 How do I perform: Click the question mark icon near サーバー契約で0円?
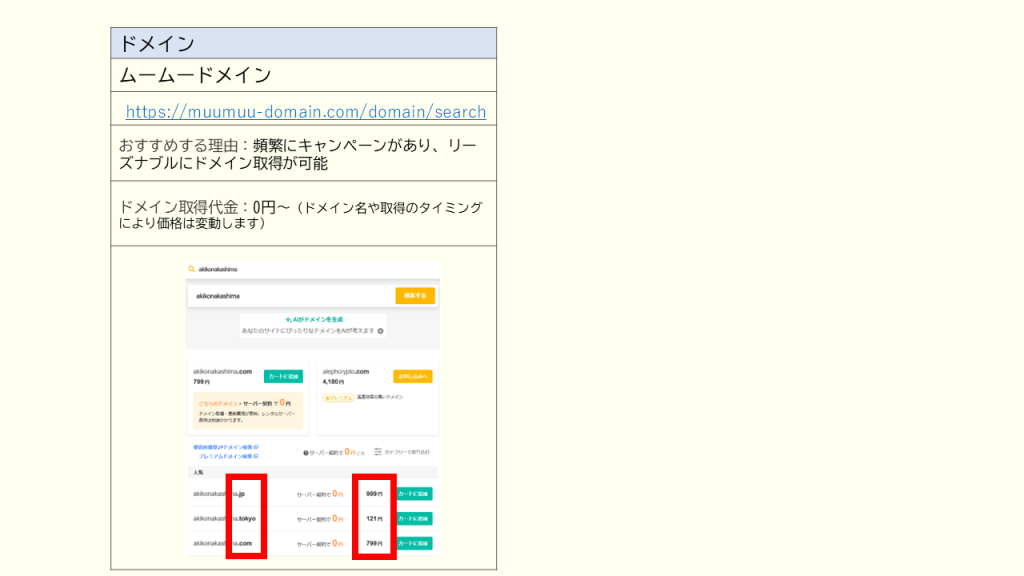(305, 452)
